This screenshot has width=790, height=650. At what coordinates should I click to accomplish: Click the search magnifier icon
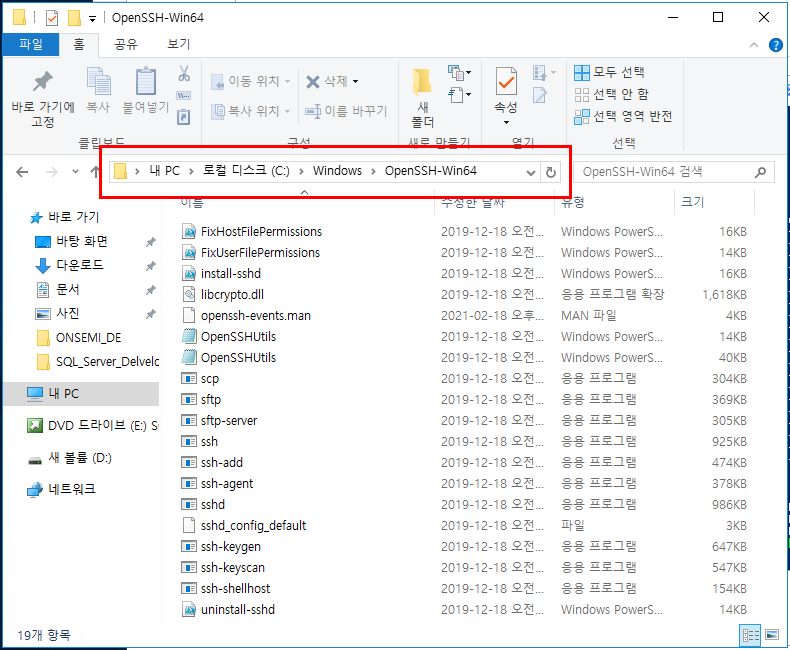[760, 172]
